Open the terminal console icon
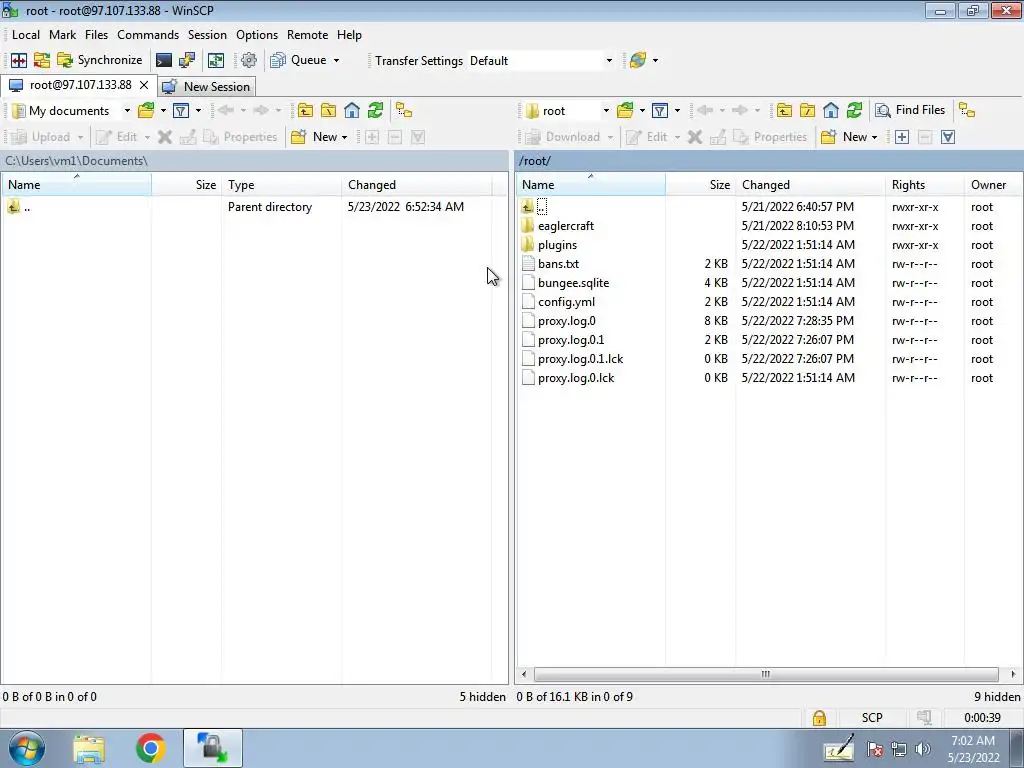 pos(163,60)
